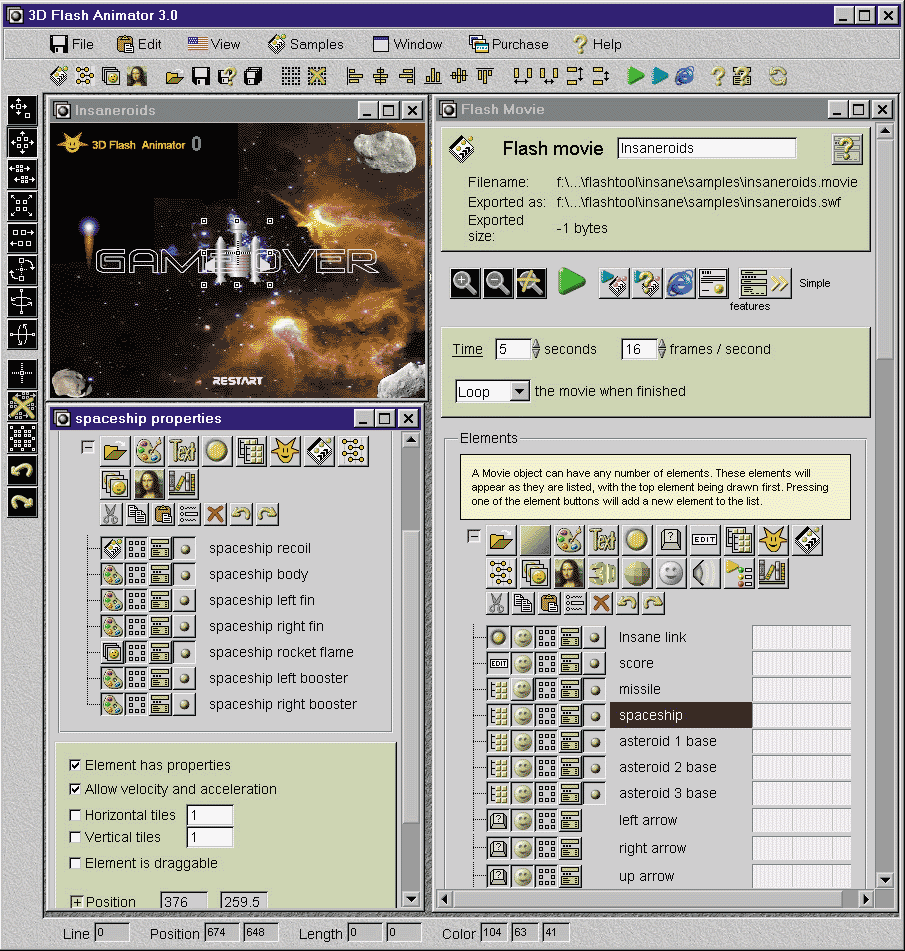Click the yellow question mark icon in main toolbar
Viewport: 905px width, 951px height.
[x=718, y=76]
